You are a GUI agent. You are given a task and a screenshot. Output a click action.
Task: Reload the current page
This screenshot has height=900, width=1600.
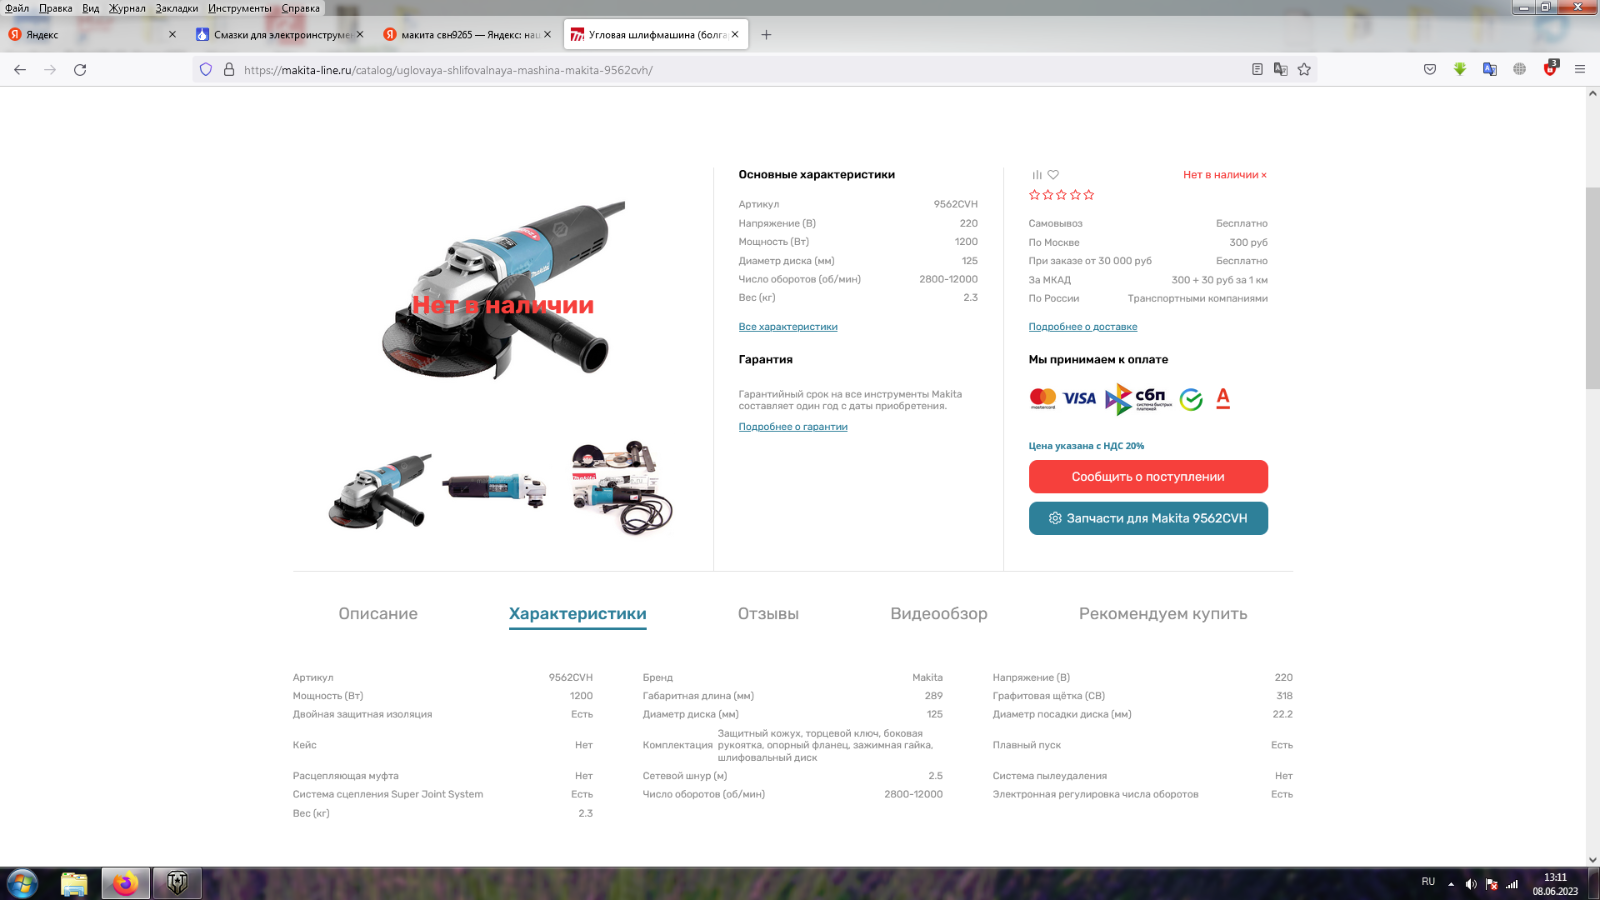pos(80,70)
